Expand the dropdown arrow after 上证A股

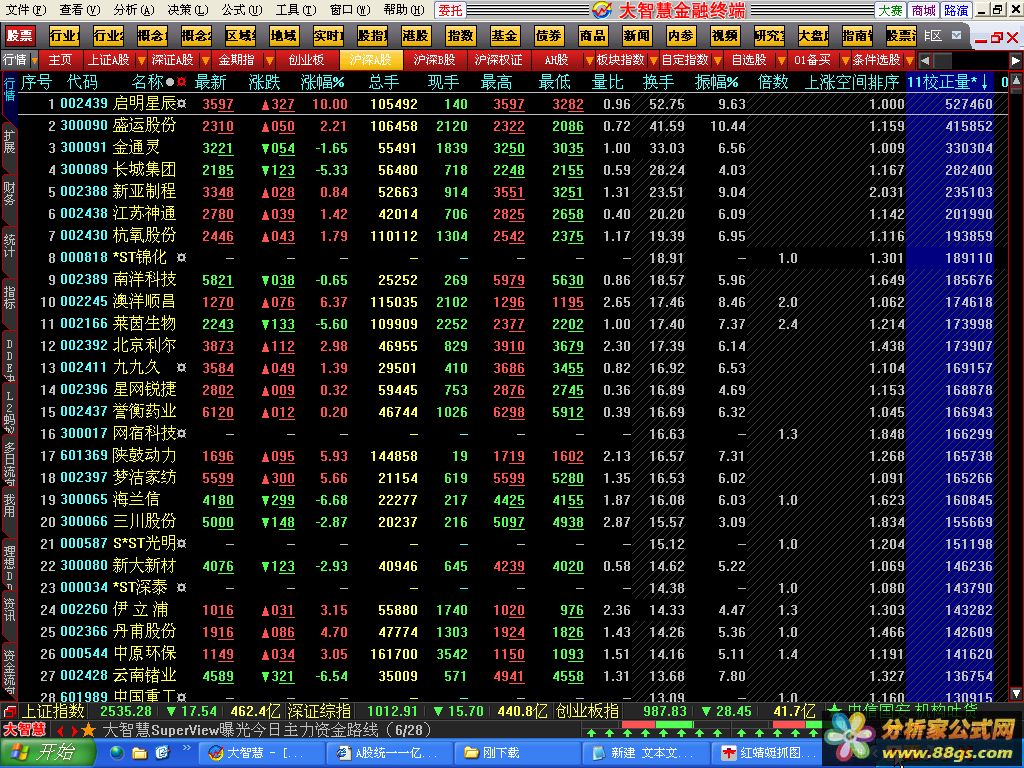click(141, 61)
